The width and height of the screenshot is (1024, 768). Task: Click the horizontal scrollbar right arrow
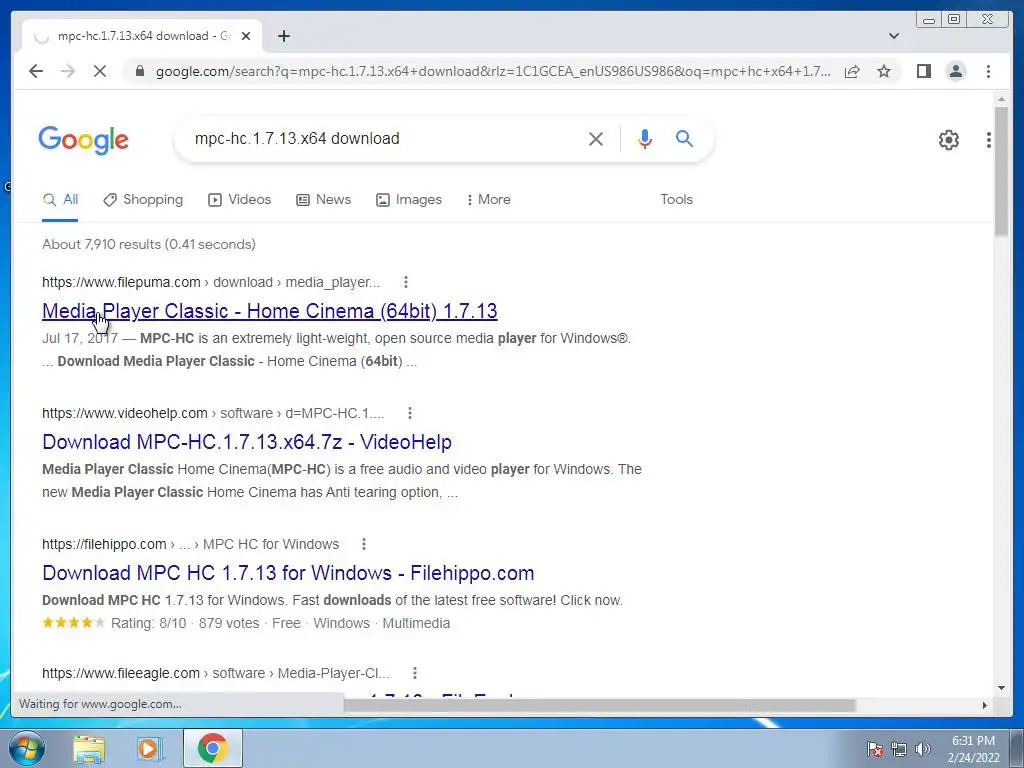click(x=985, y=705)
